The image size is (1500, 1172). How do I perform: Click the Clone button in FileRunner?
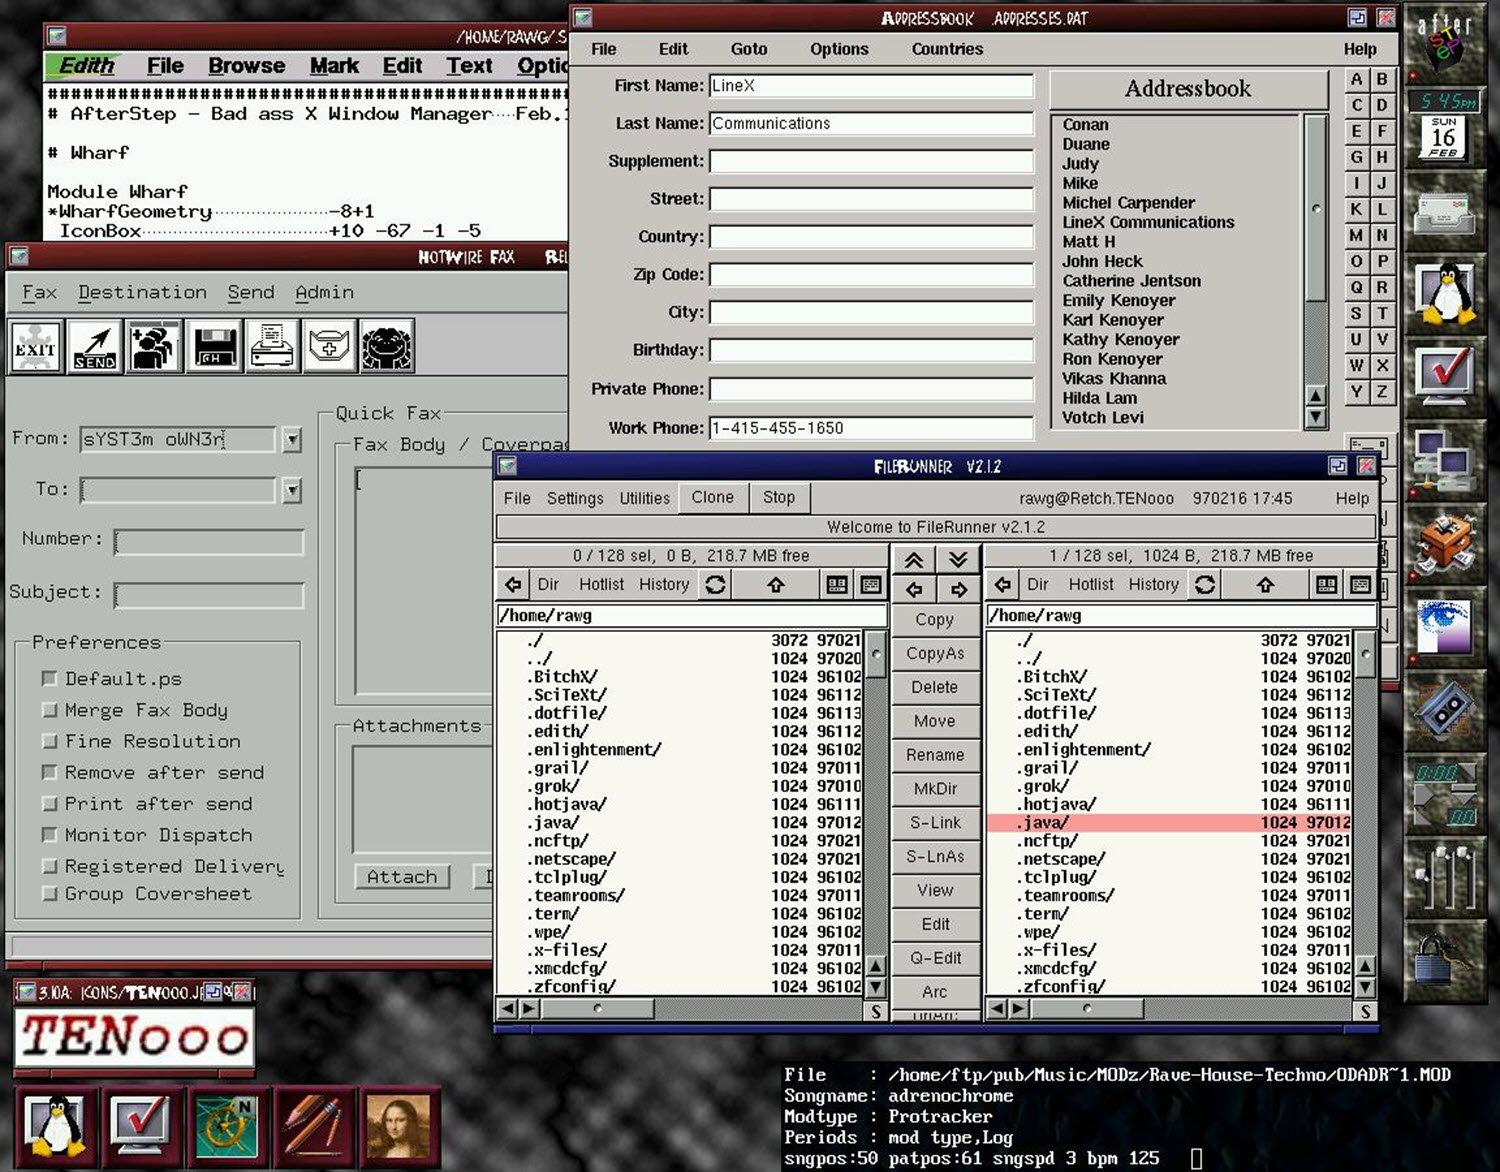(x=713, y=497)
